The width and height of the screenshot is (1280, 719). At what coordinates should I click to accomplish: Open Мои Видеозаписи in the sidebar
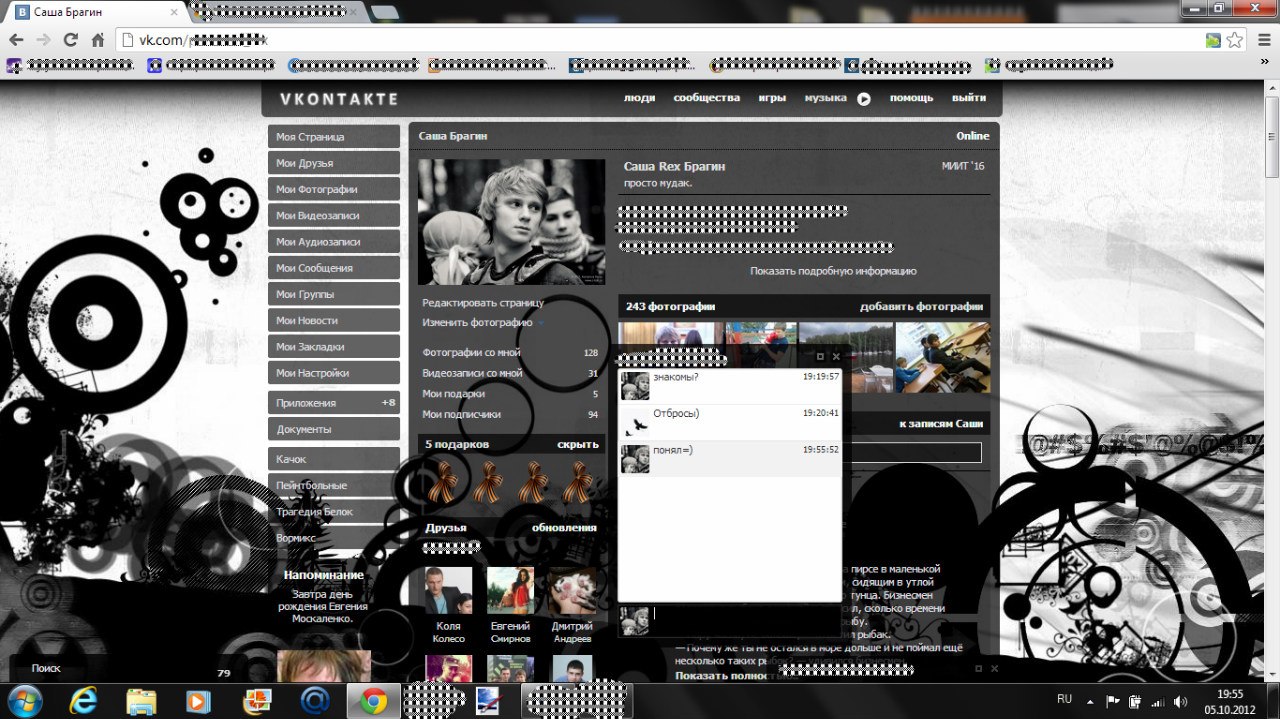tap(334, 215)
